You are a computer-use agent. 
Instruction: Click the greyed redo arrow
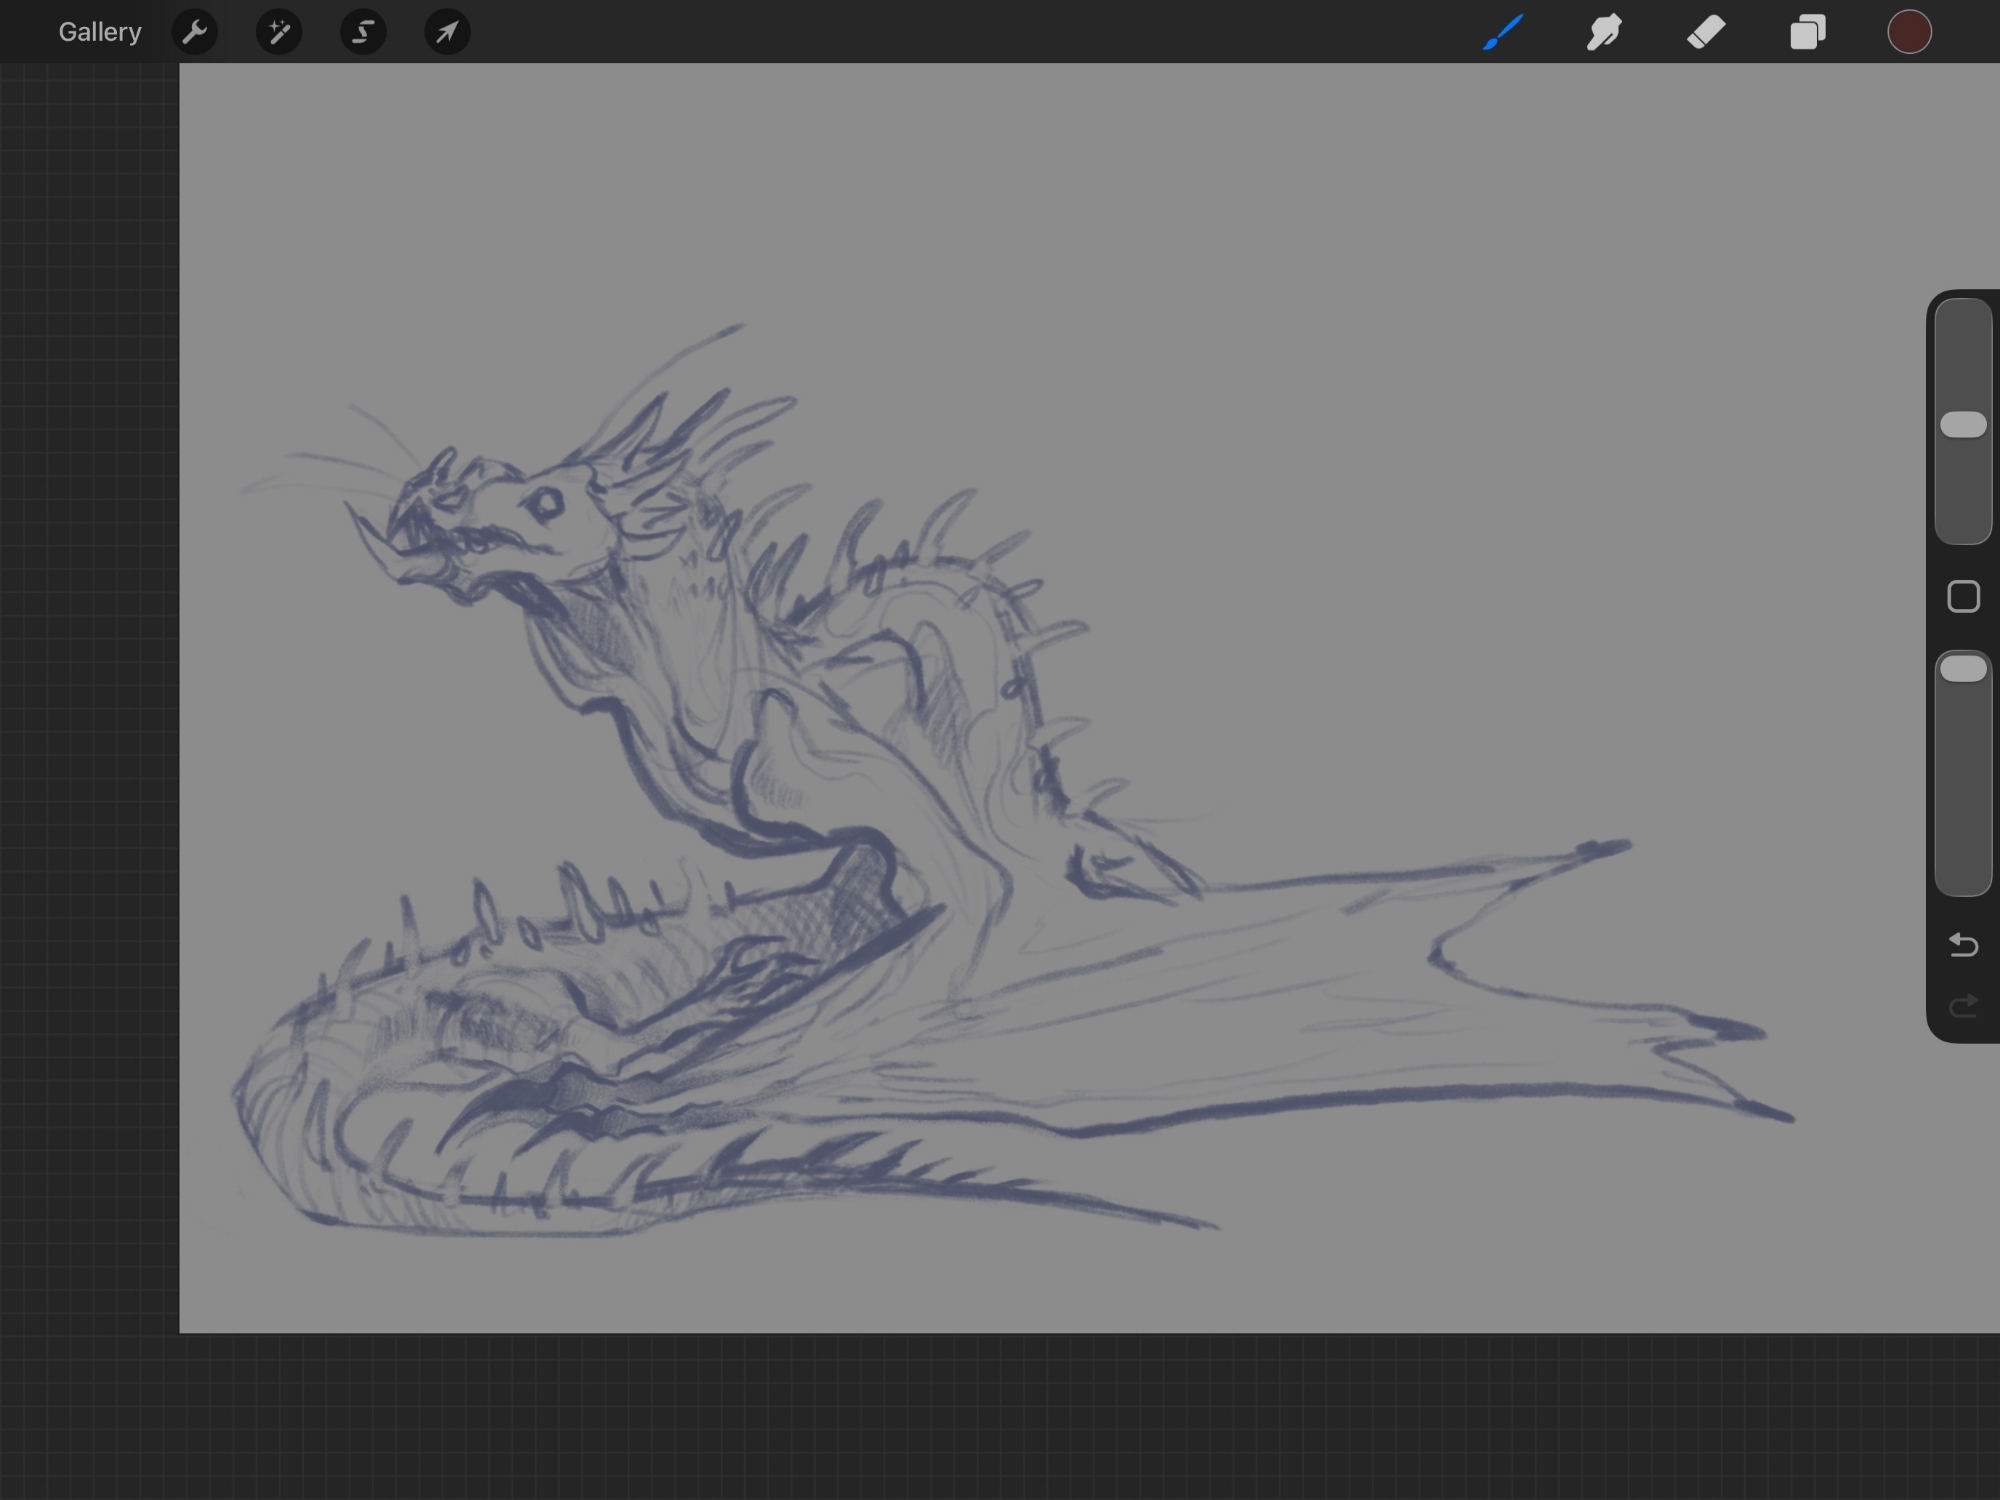[x=1963, y=1005]
